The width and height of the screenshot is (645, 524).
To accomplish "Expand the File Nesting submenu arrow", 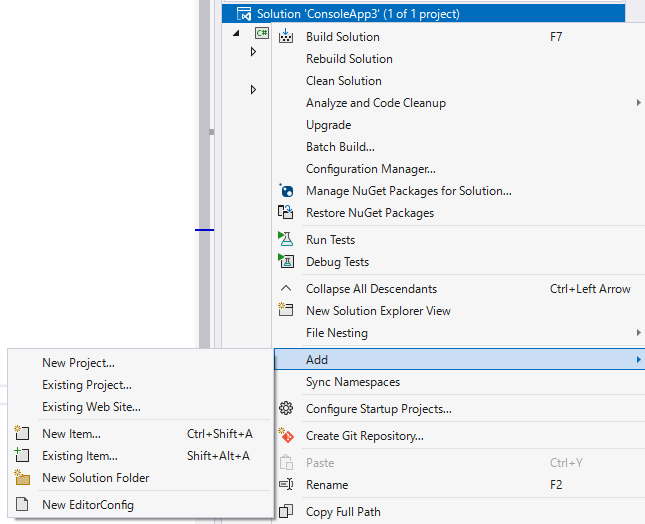I will pos(638,332).
